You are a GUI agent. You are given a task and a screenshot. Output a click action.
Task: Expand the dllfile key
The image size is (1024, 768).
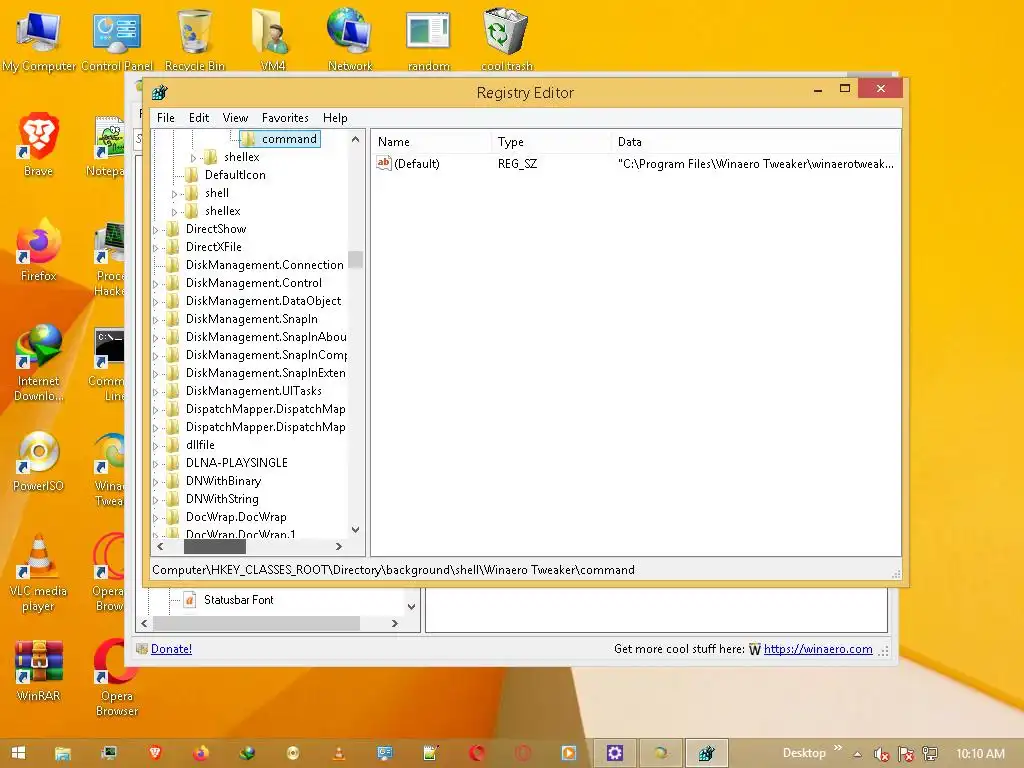(x=155, y=445)
